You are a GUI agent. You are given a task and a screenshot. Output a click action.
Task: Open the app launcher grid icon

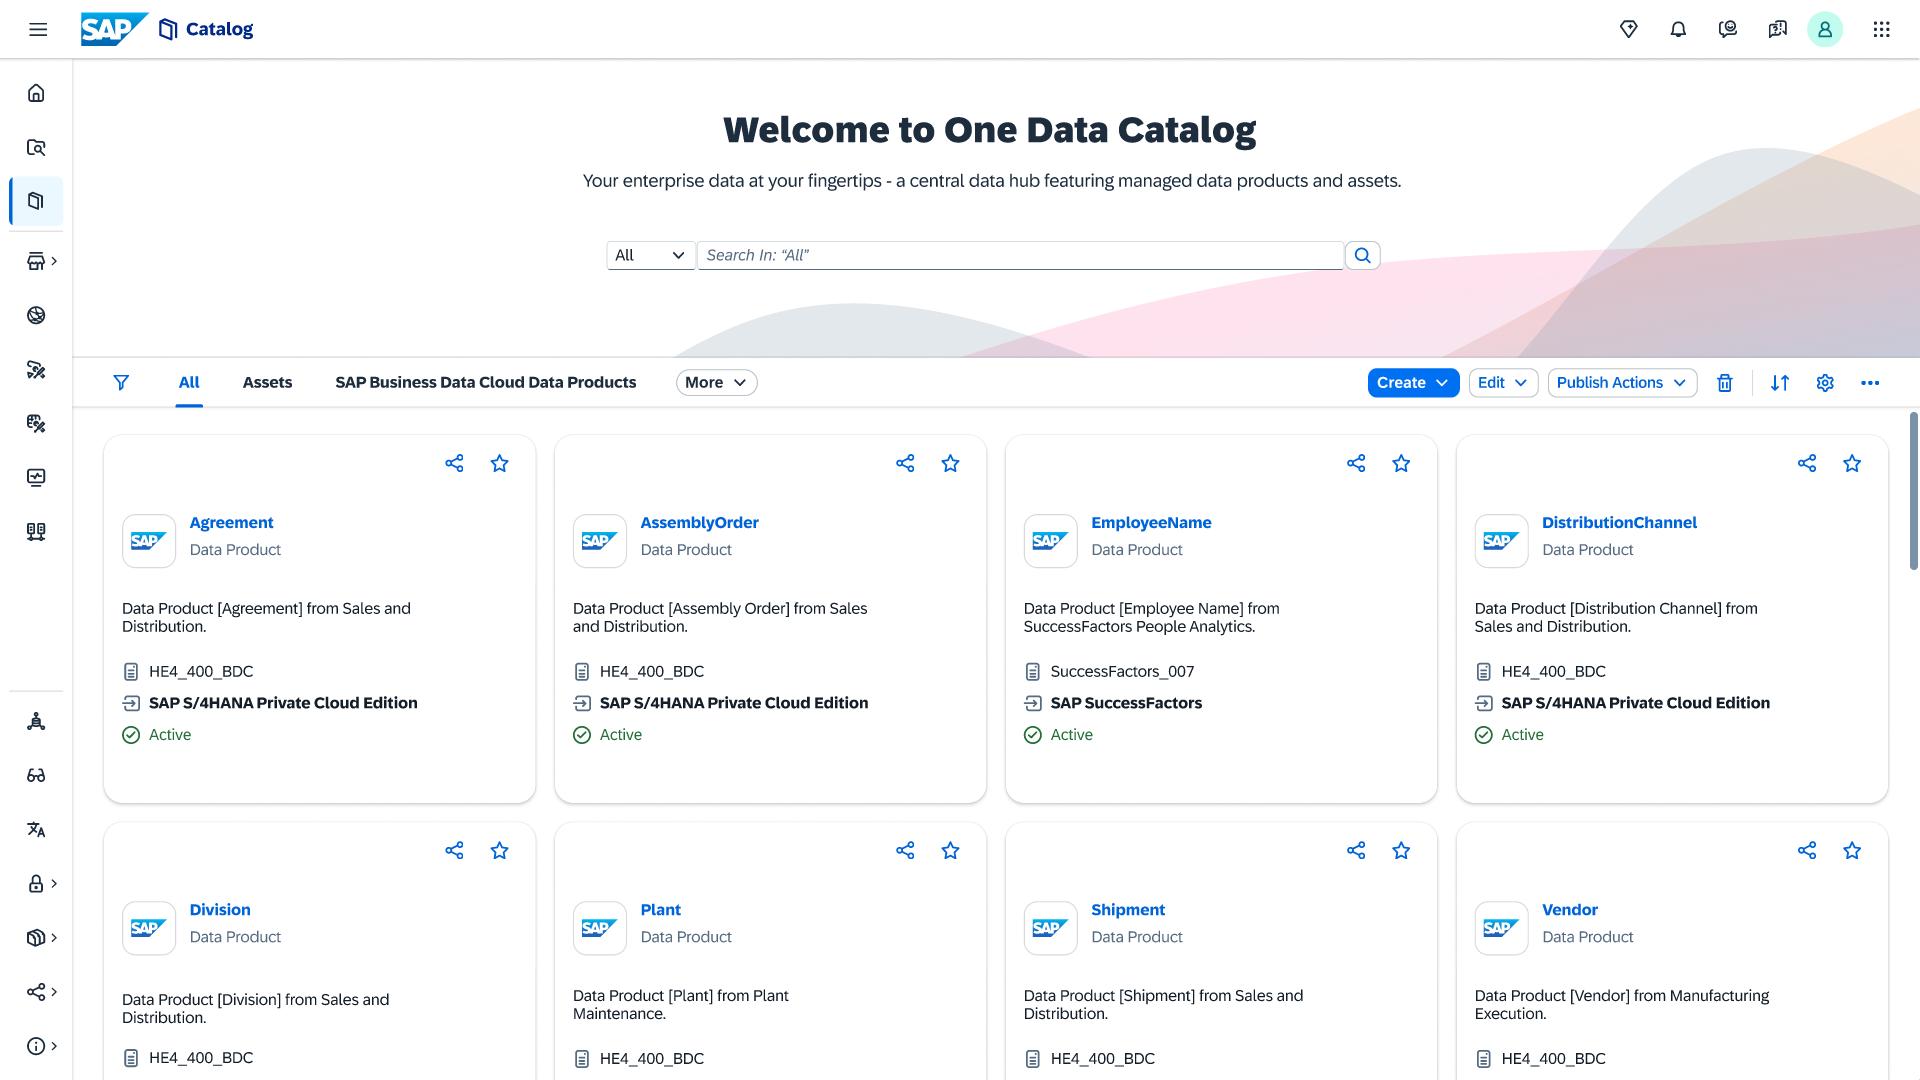tap(1881, 29)
